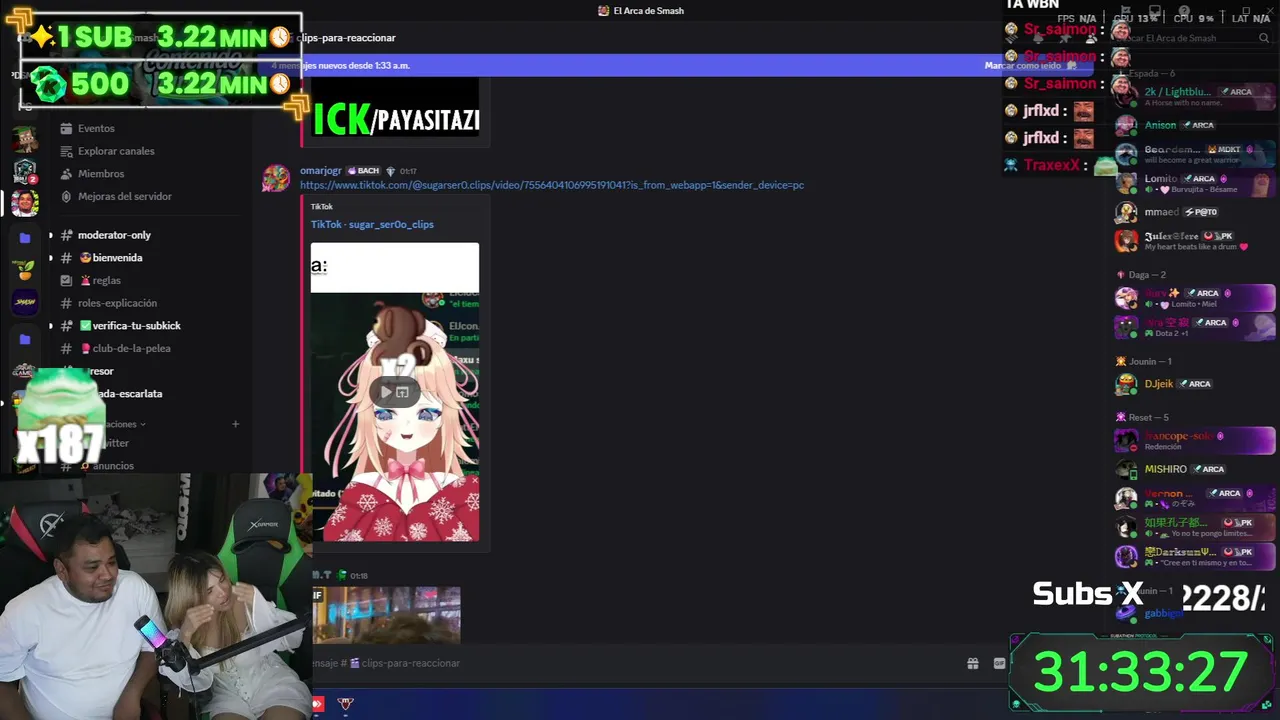Open member 2k / Lightblu... profile
Image resolution: width=1280 pixels, height=720 pixels.
(x=1195, y=97)
